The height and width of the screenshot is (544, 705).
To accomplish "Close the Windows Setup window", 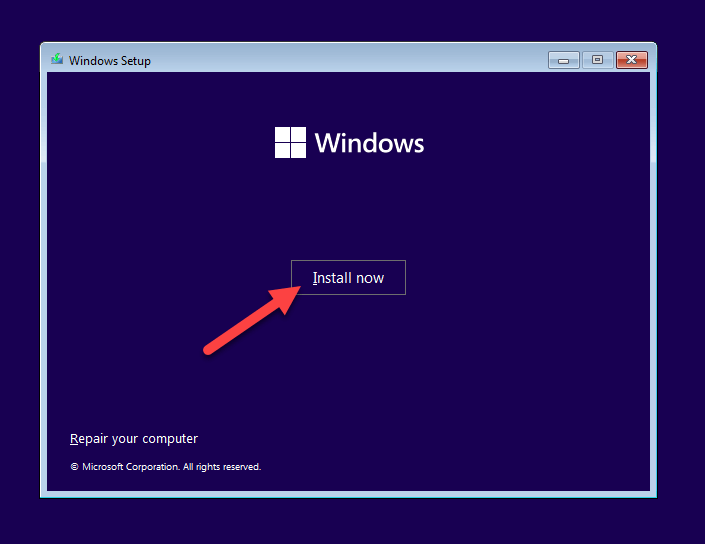I will [632, 60].
